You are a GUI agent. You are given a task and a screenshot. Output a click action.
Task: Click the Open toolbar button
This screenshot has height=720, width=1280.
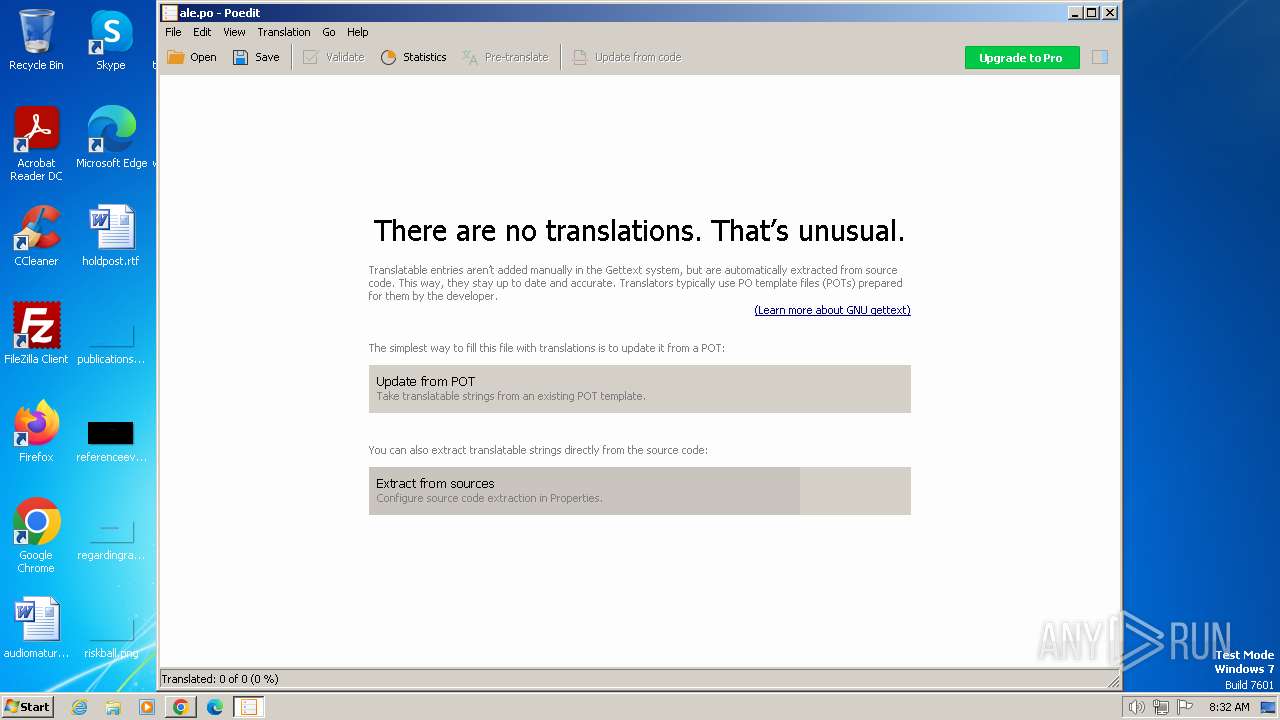pyautogui.click(x=192, y=57)
